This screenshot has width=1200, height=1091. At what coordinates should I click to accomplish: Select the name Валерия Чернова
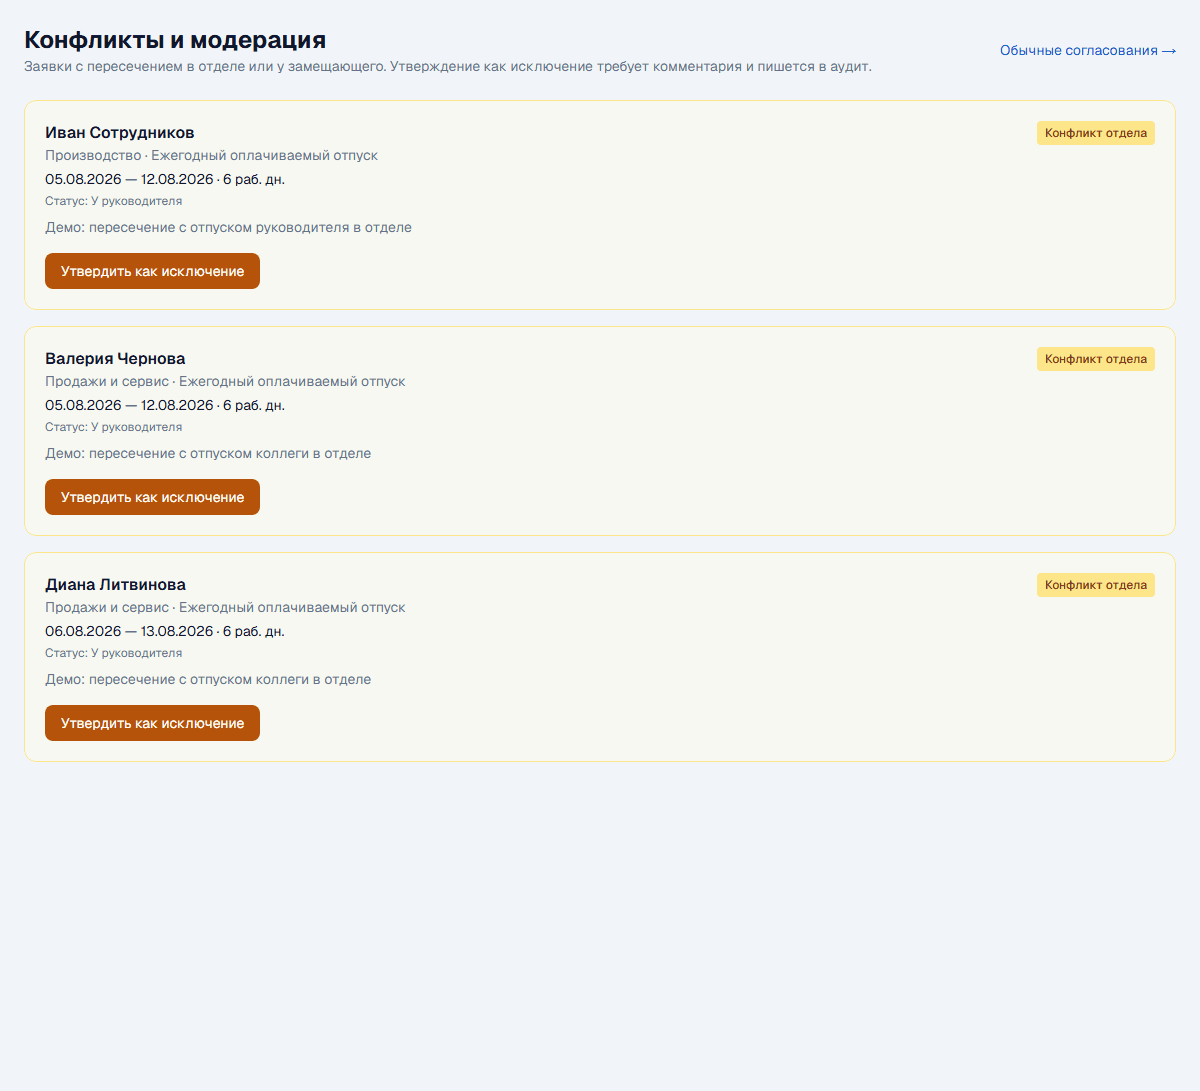pyautogui.click(x=115, y=359)
